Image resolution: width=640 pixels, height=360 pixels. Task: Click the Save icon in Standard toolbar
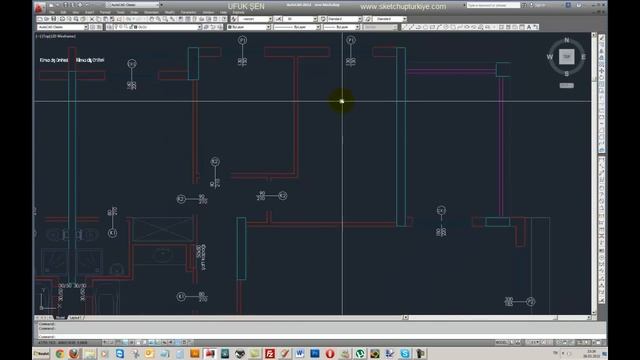[53, 19]
